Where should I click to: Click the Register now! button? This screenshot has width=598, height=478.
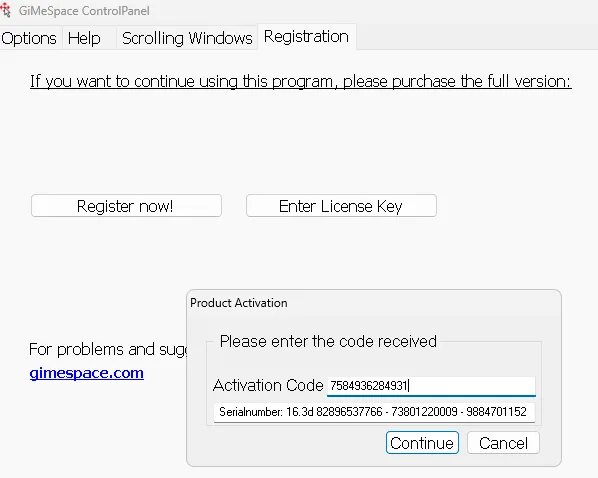126,206
